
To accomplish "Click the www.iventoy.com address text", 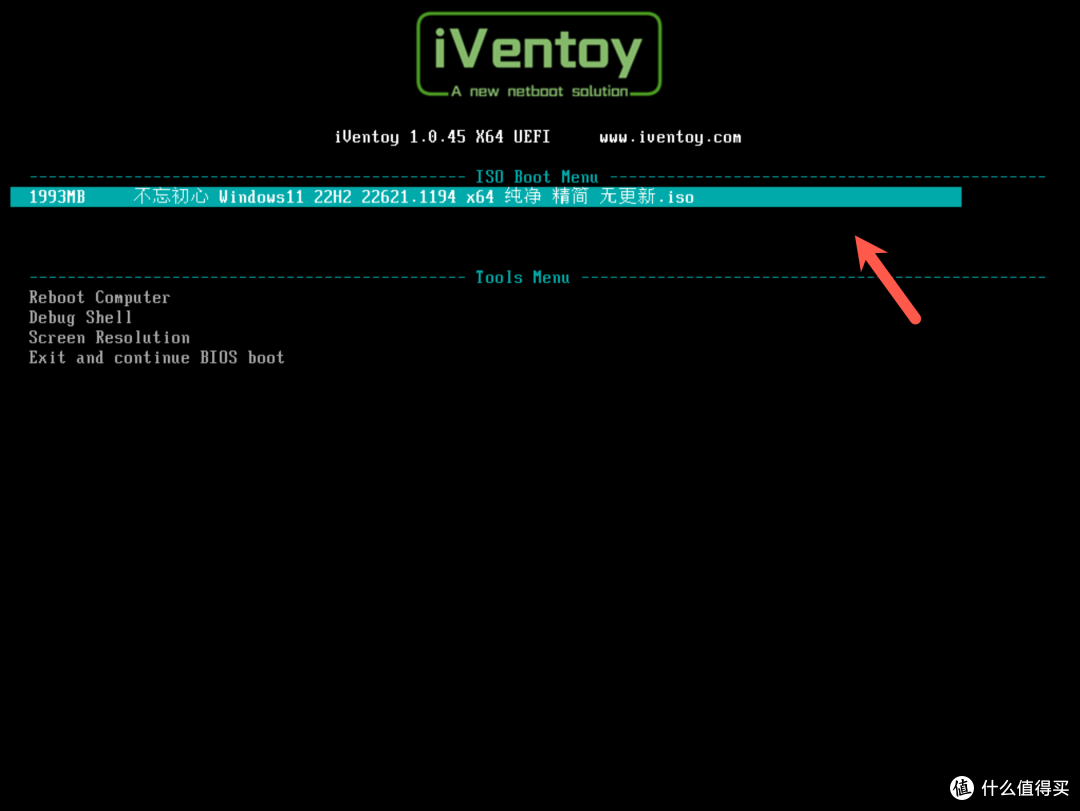I will (670, 137).
